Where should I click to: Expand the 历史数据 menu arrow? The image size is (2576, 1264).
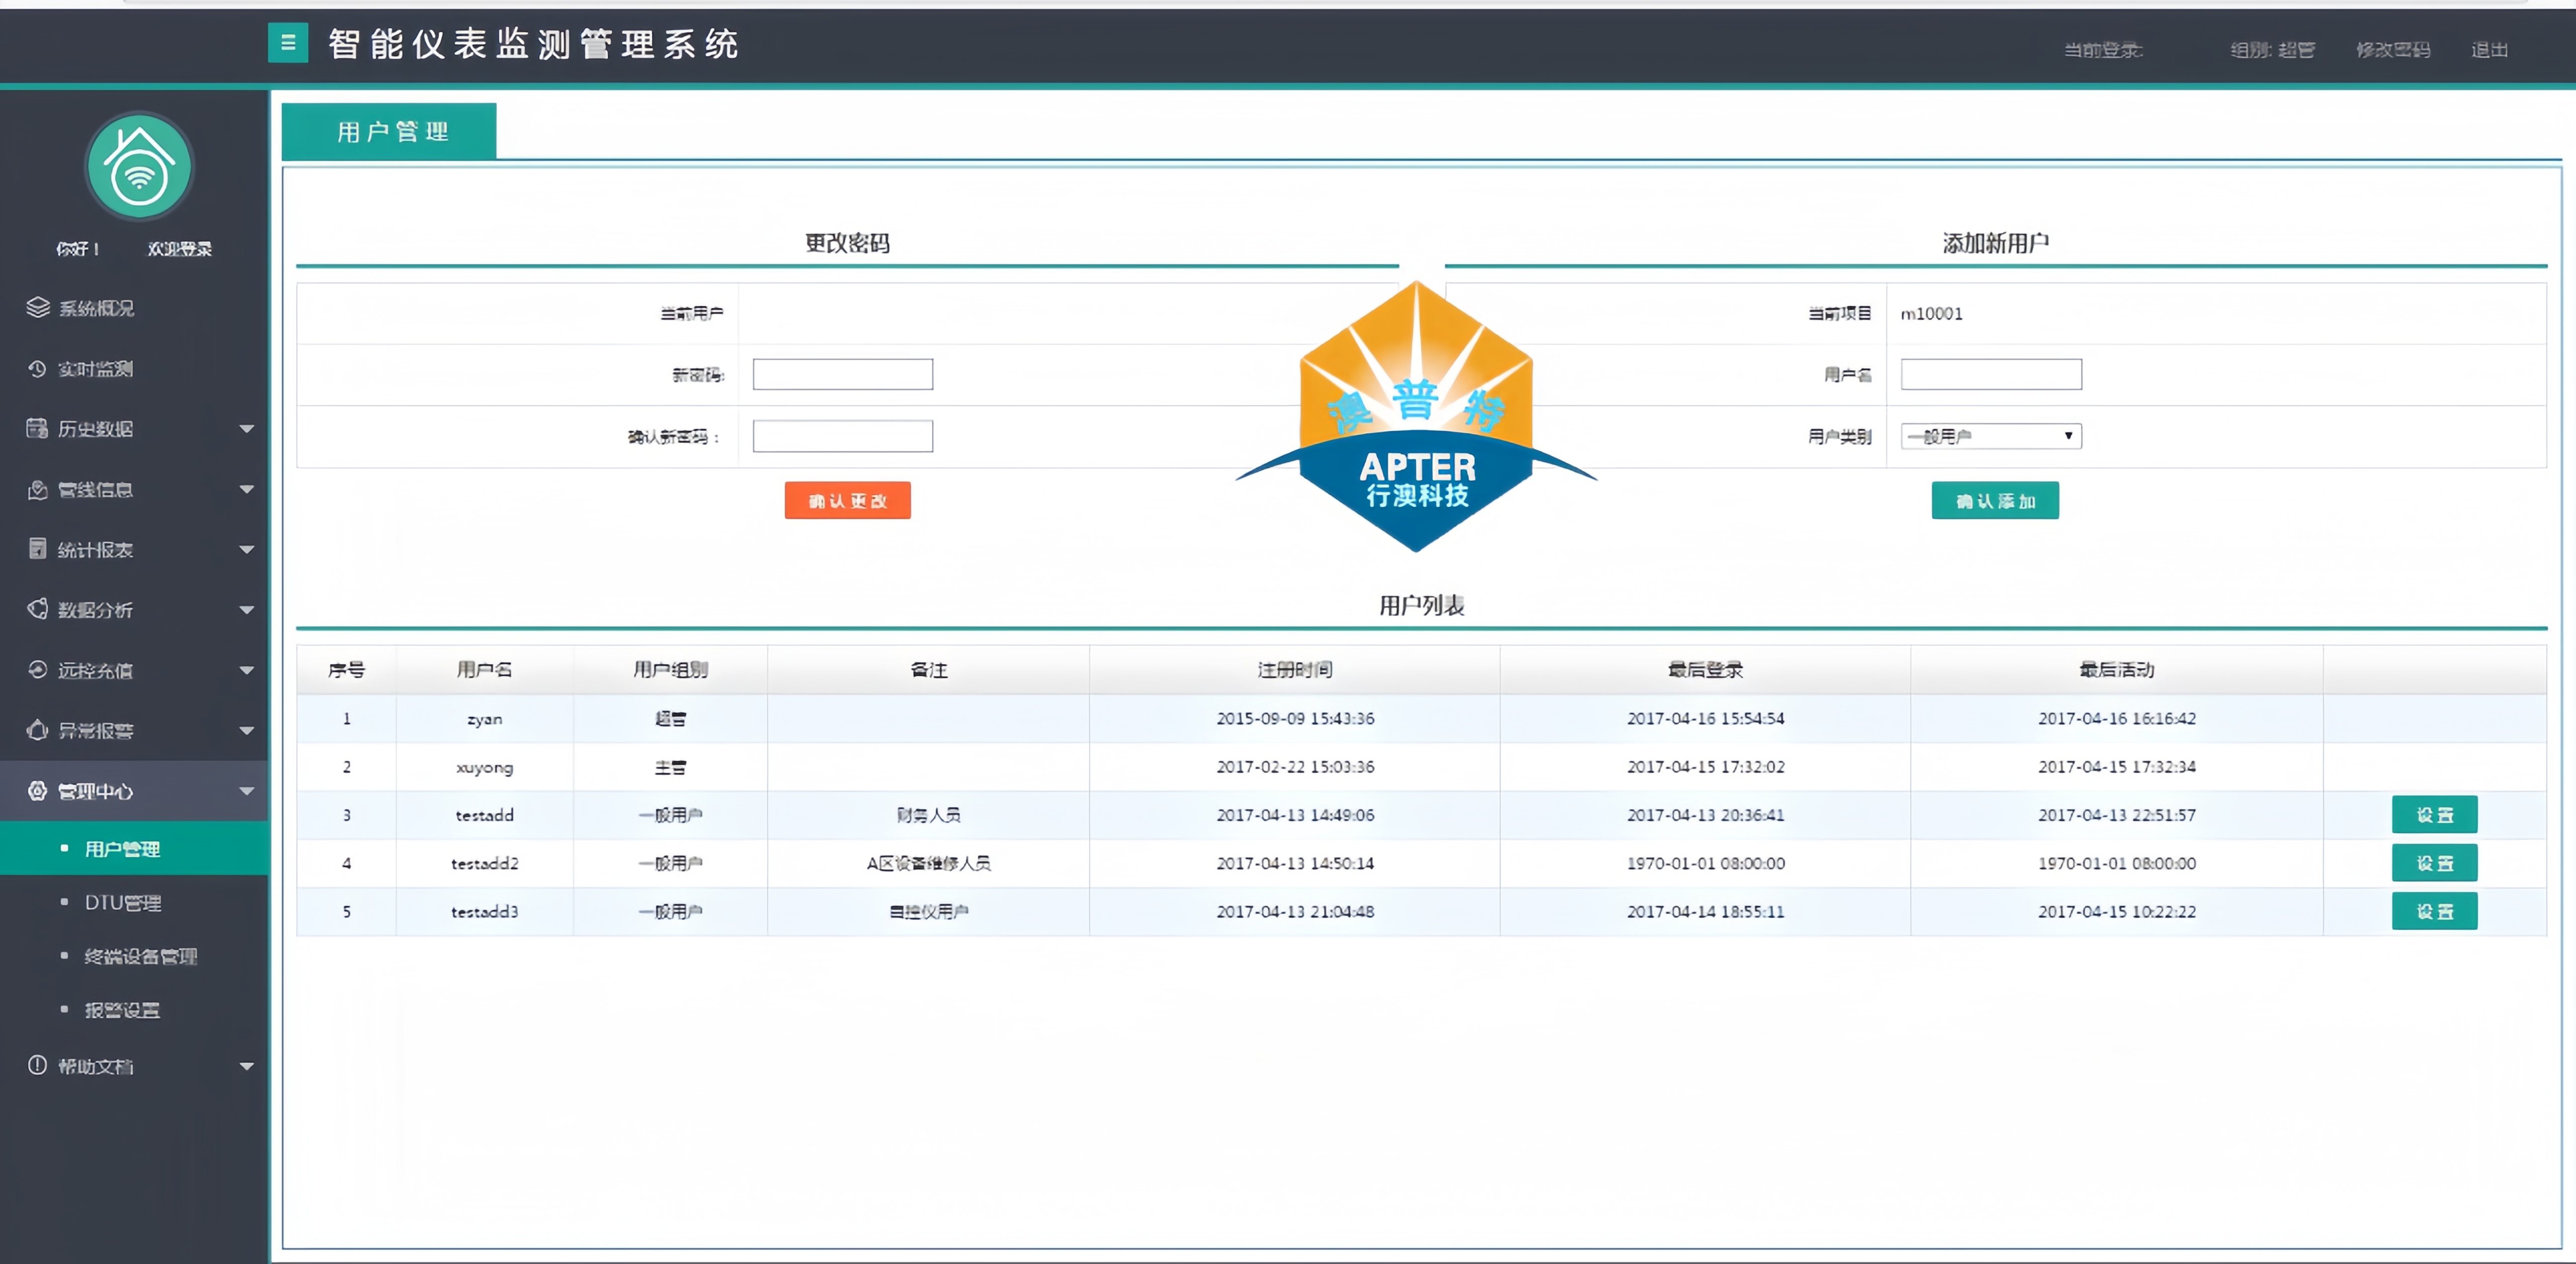point(246,429)
